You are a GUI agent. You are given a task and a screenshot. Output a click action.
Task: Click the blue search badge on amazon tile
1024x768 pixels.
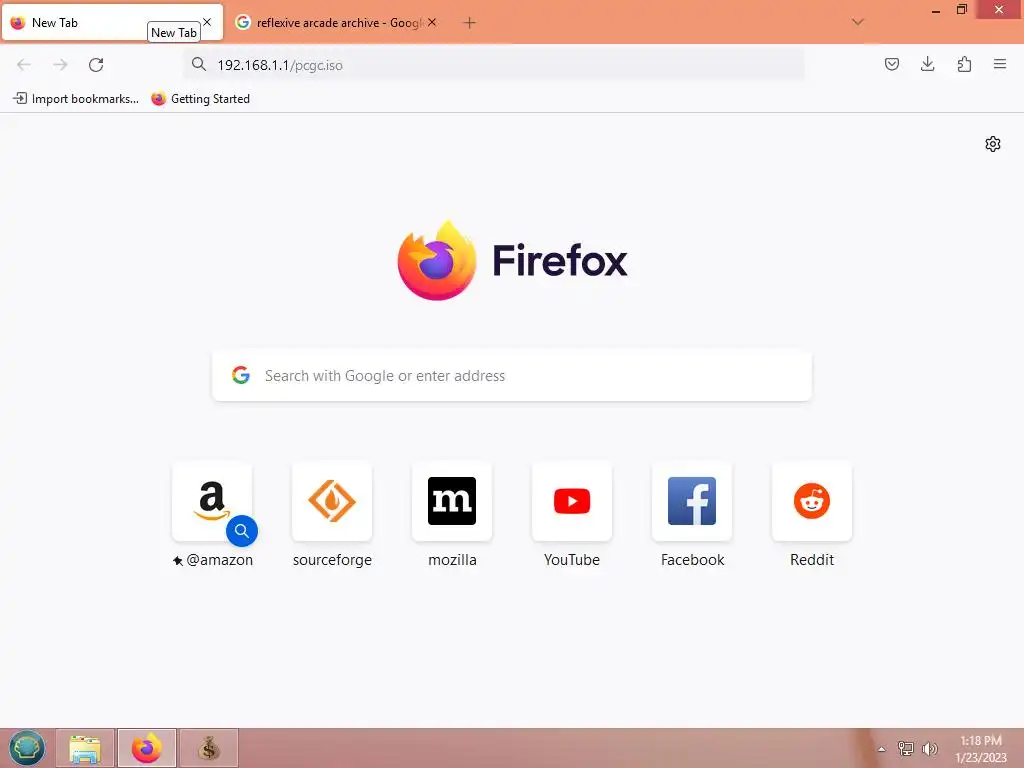(x=242, y=531)
